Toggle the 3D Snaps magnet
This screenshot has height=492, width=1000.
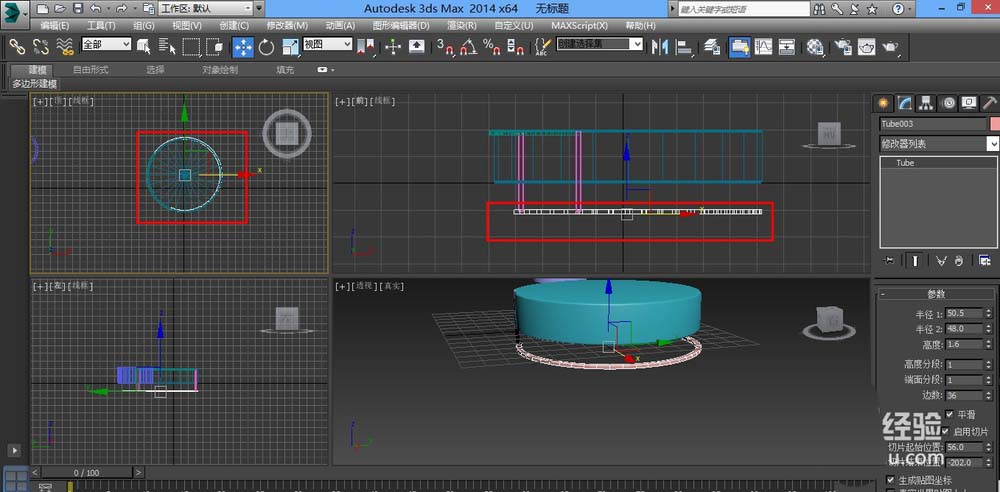tap(445, 47)
